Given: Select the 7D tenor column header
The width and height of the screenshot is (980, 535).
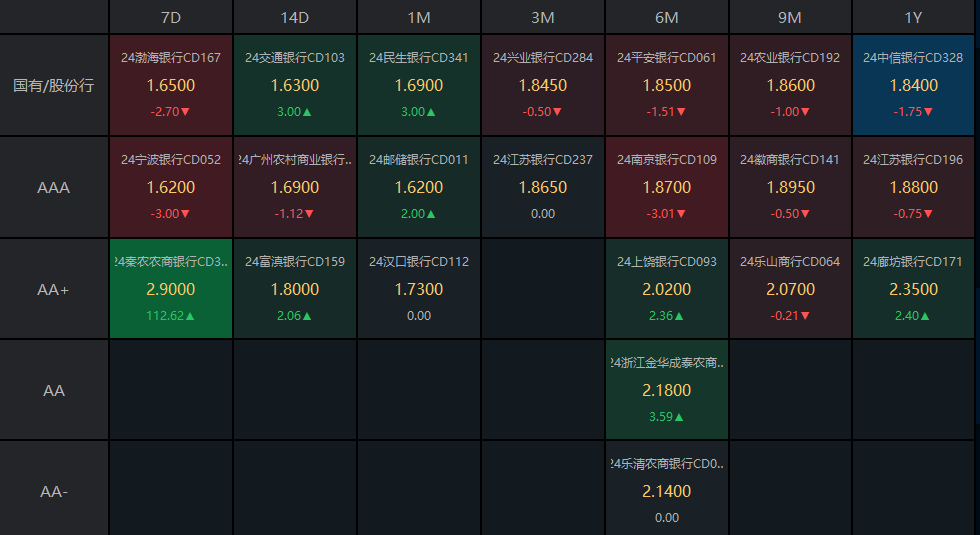Looking at the screenshot, I should [x=171, y=17].
